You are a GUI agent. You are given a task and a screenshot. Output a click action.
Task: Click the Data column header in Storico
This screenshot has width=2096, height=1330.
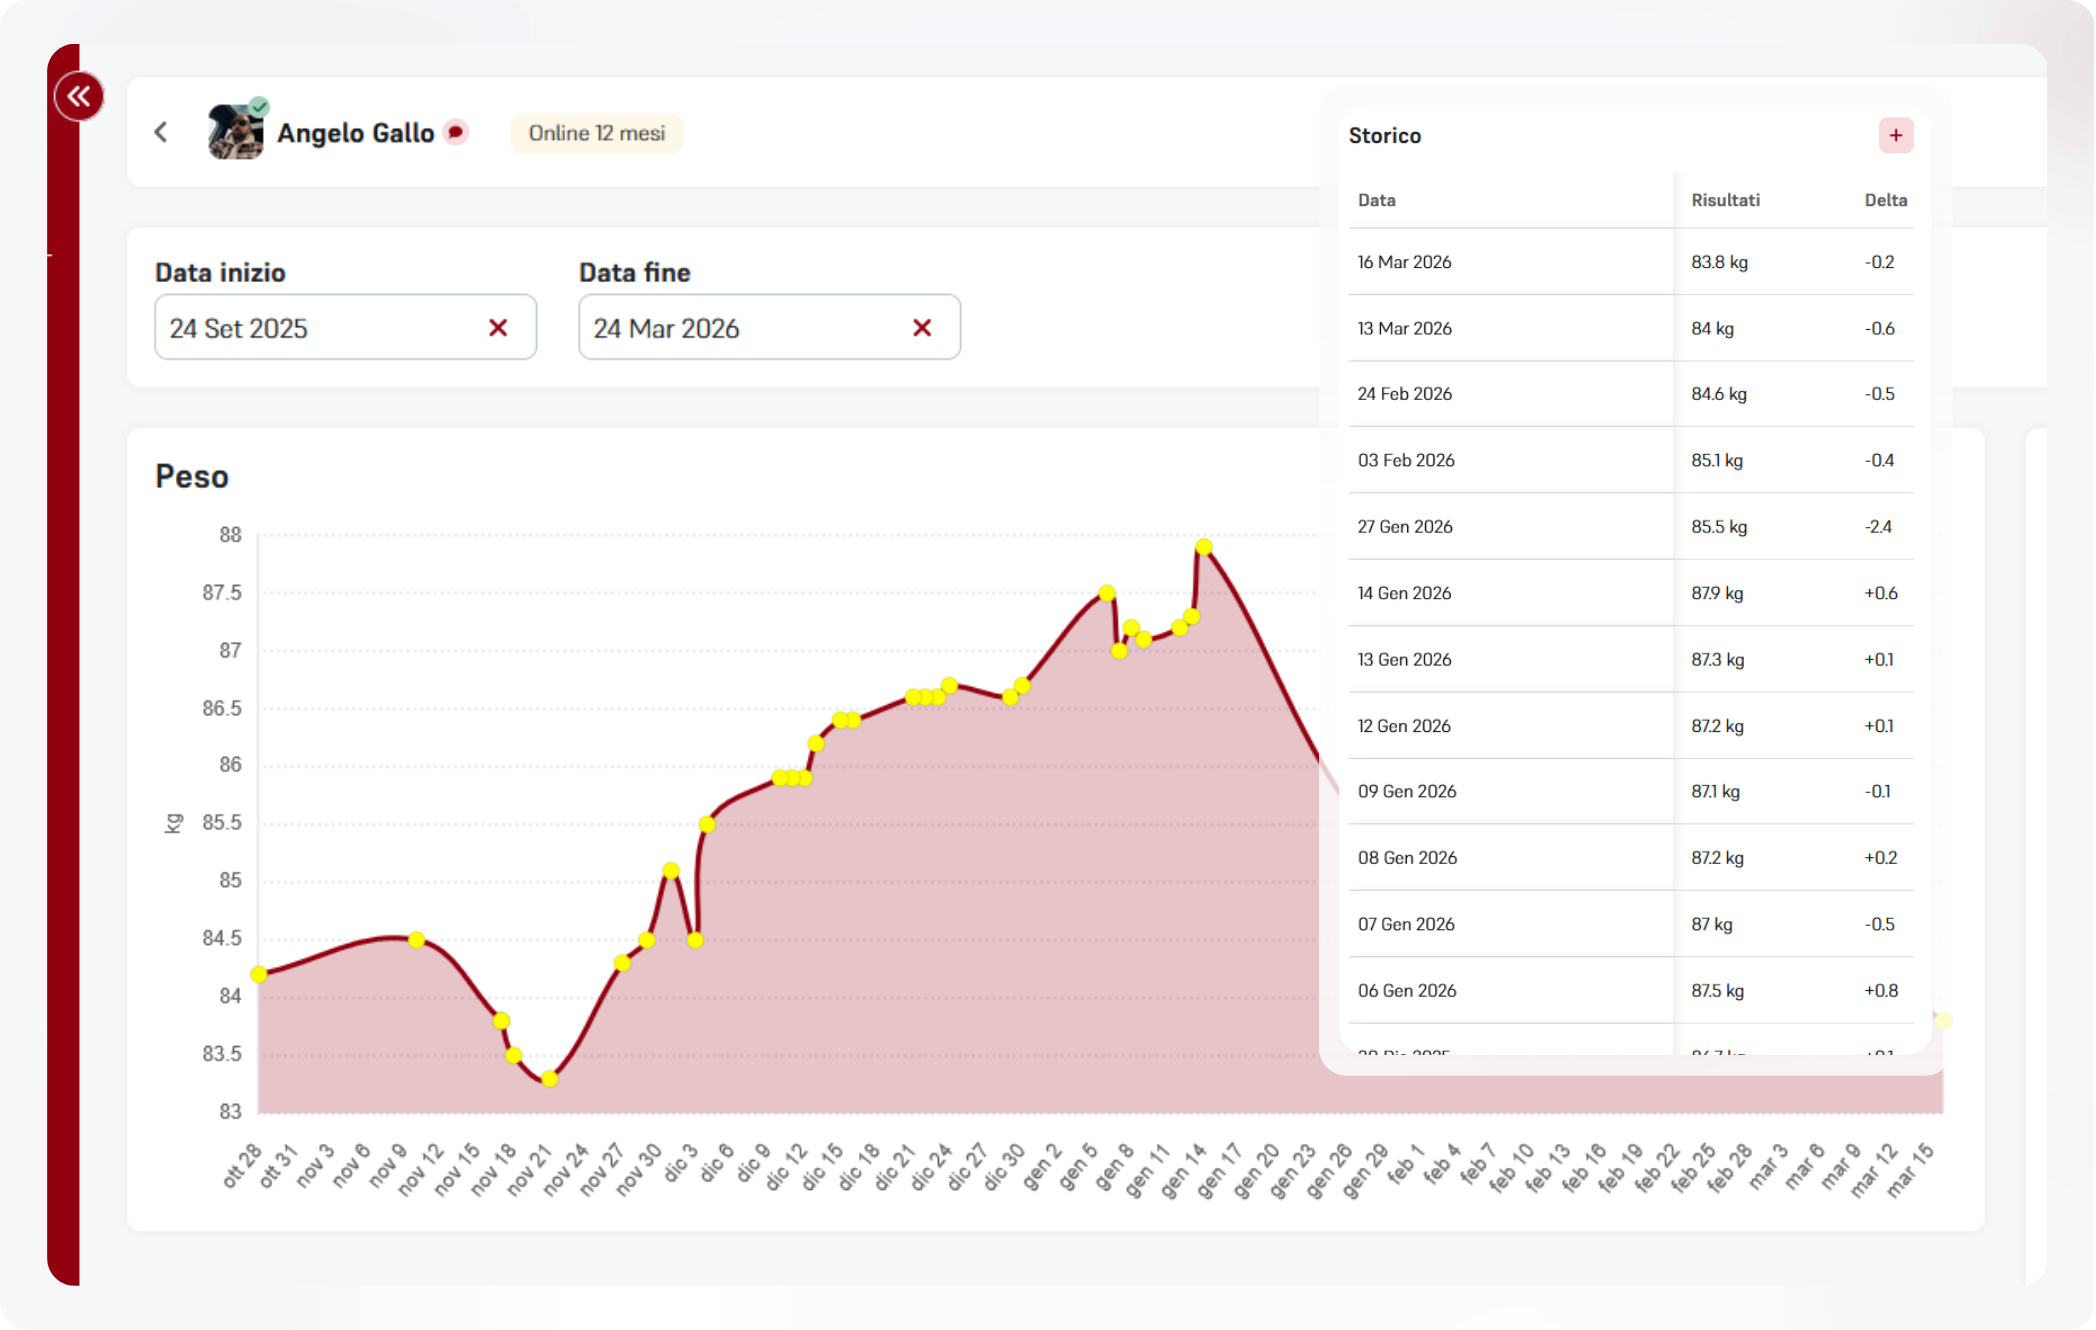point(1376,200)
